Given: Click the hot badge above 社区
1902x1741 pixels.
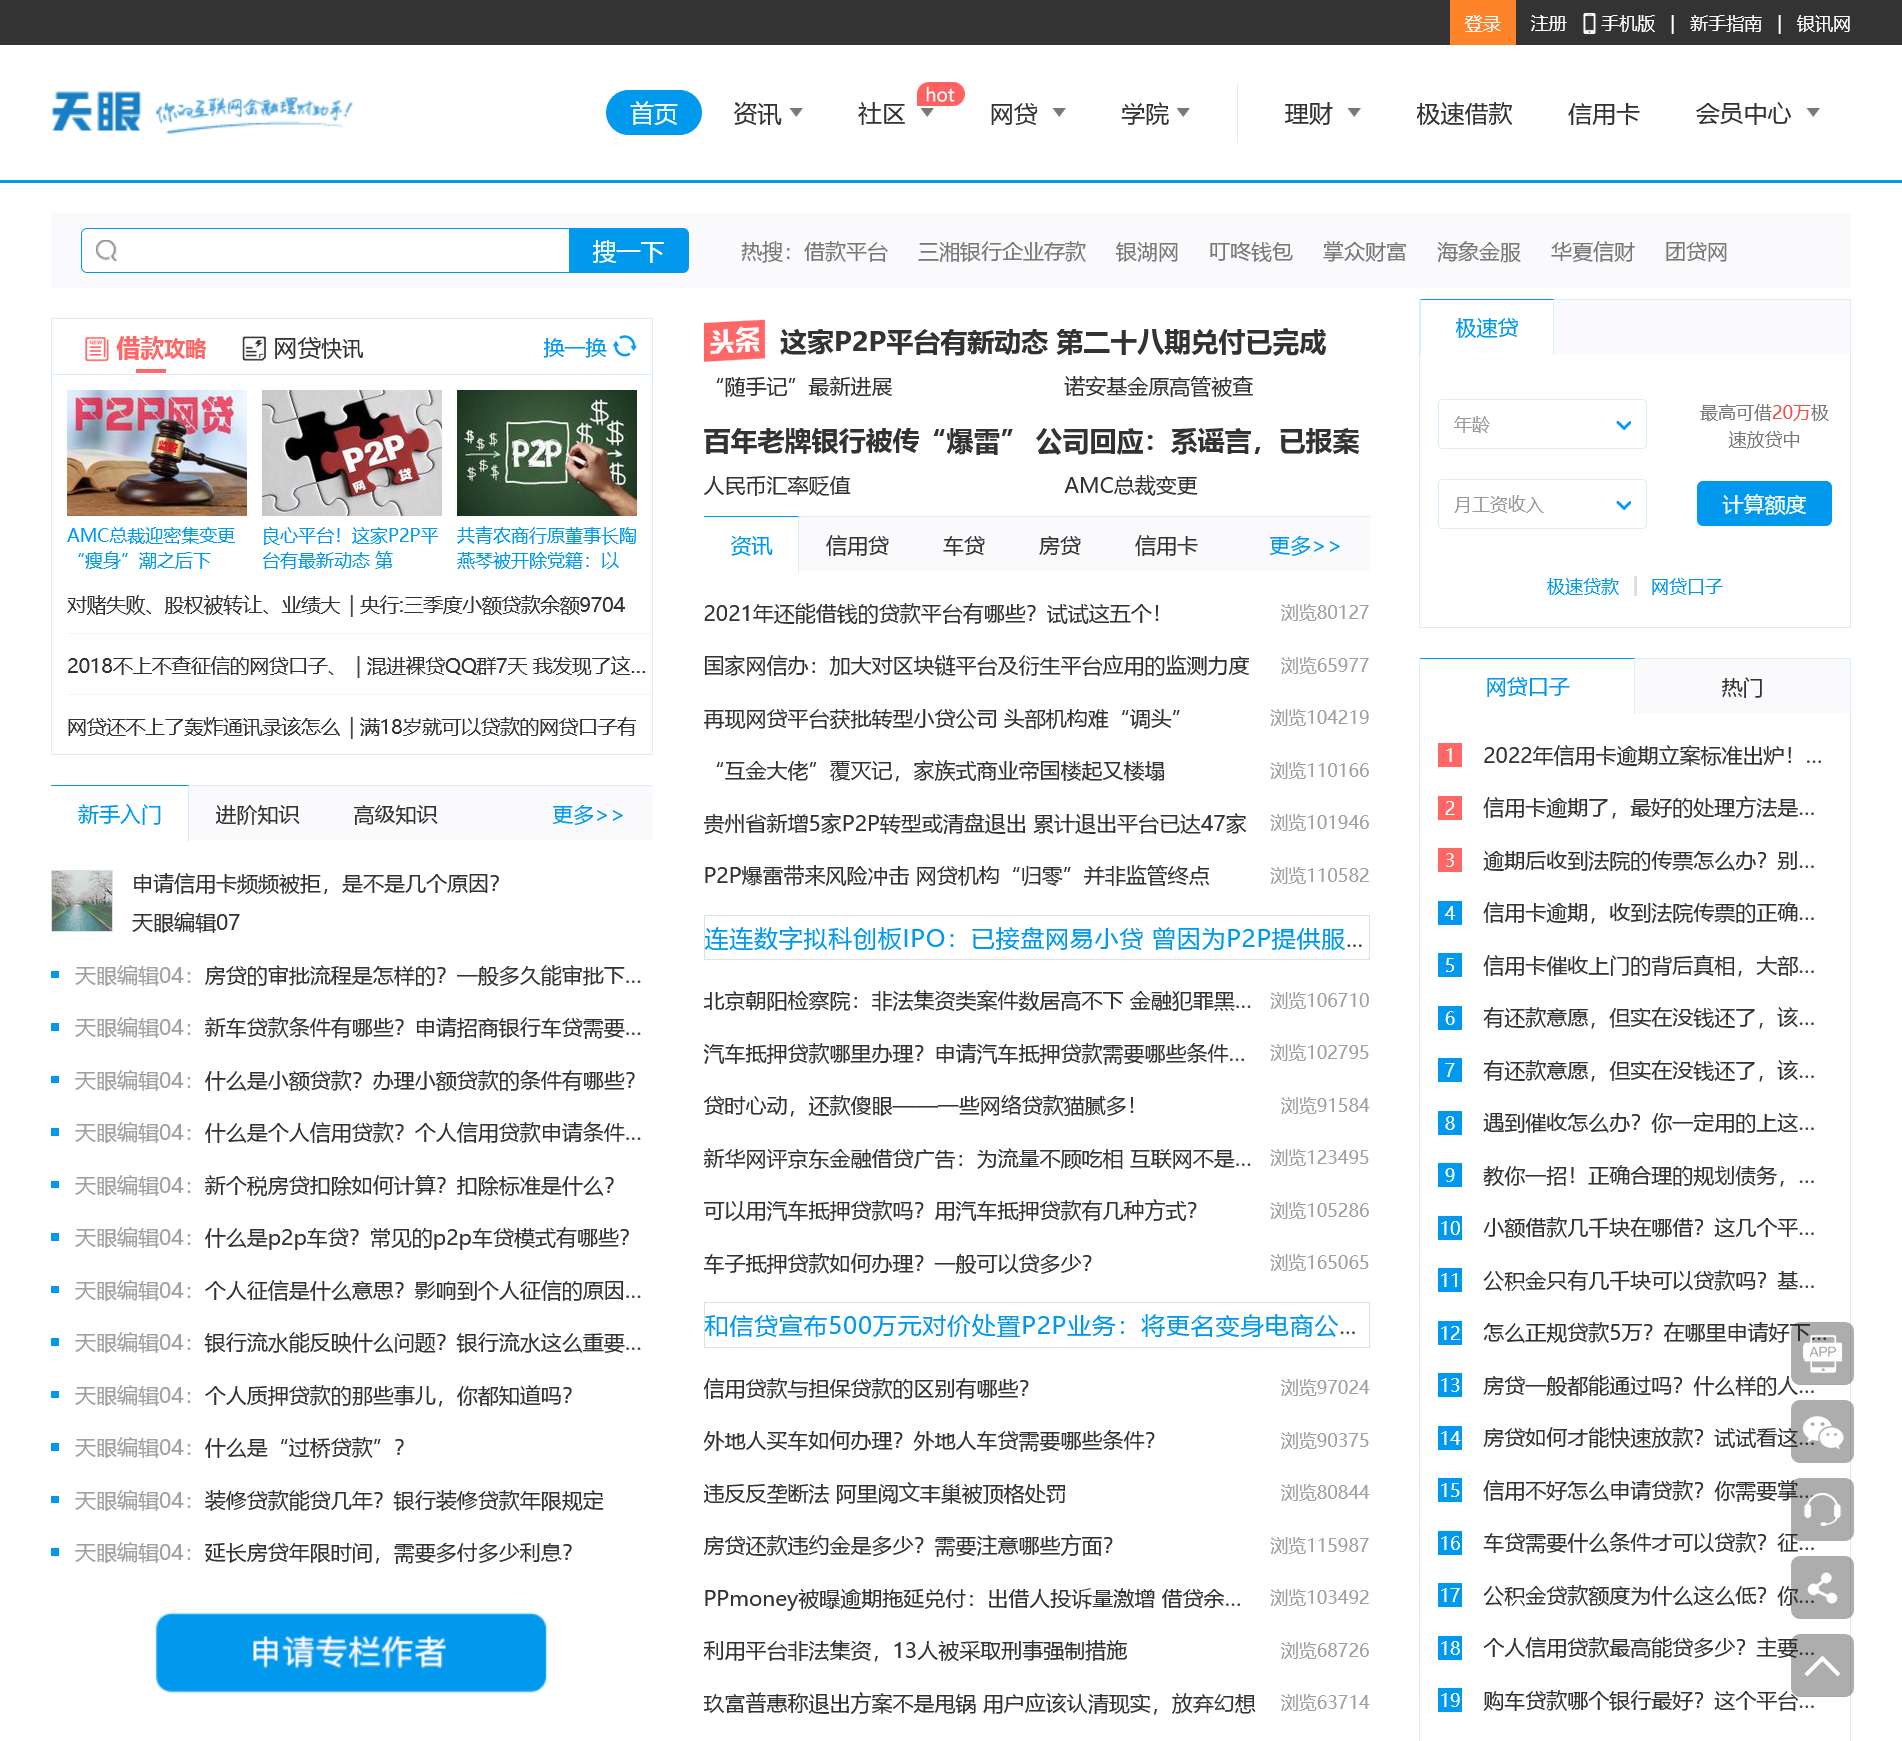Looking at the screenshot, I should (940, 94).
